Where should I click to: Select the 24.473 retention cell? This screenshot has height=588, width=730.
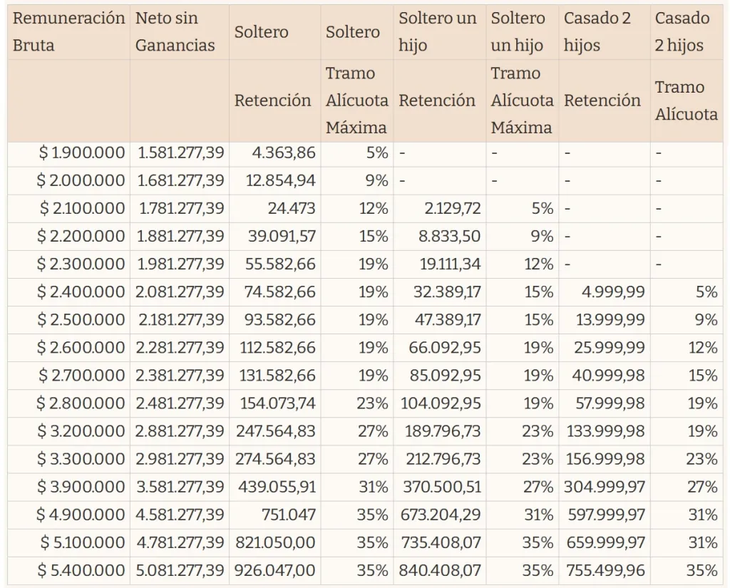(291, 209)
